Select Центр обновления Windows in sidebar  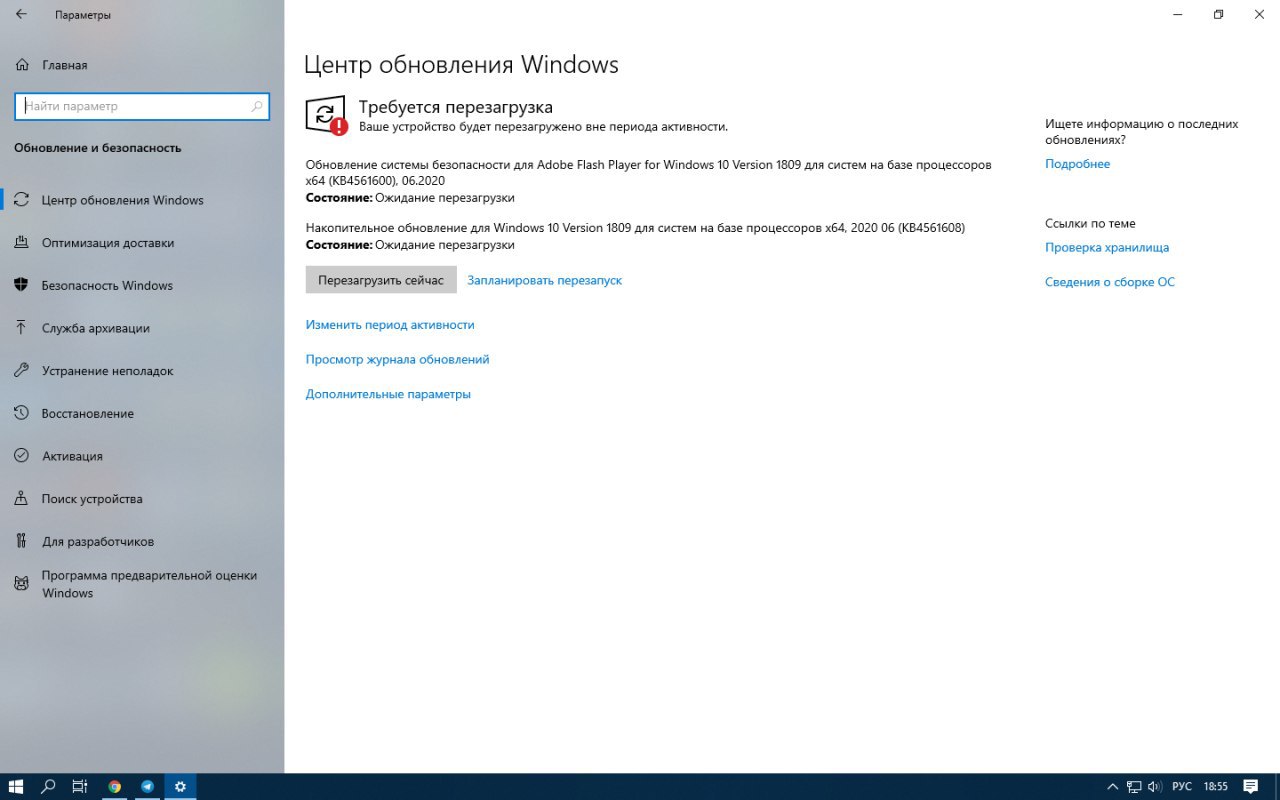[142, 200]
